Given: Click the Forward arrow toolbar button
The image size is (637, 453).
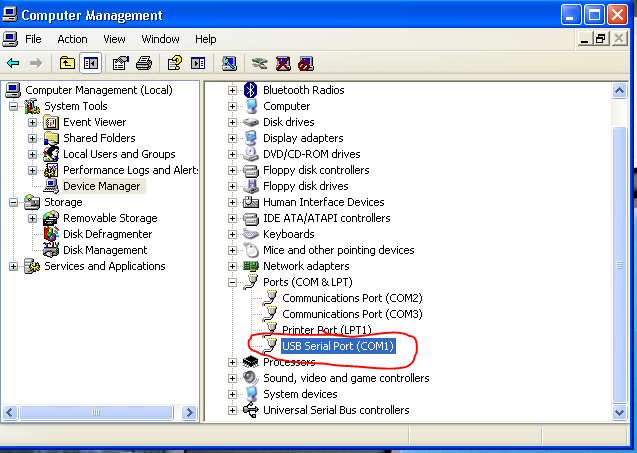Looking at the screenshot, I should 36,63.
